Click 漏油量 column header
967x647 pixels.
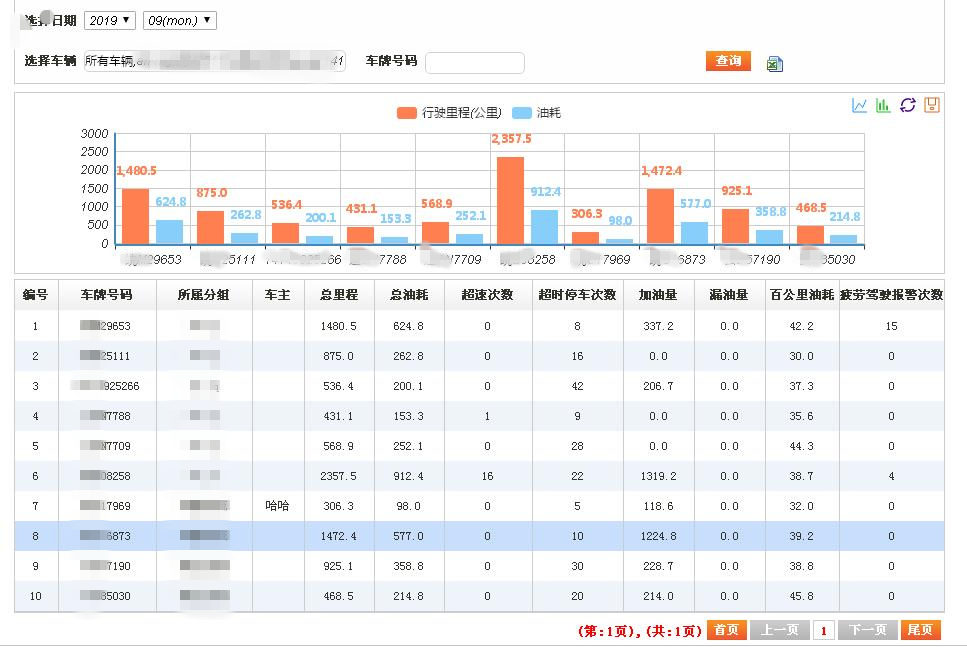[x=729, y=295]
